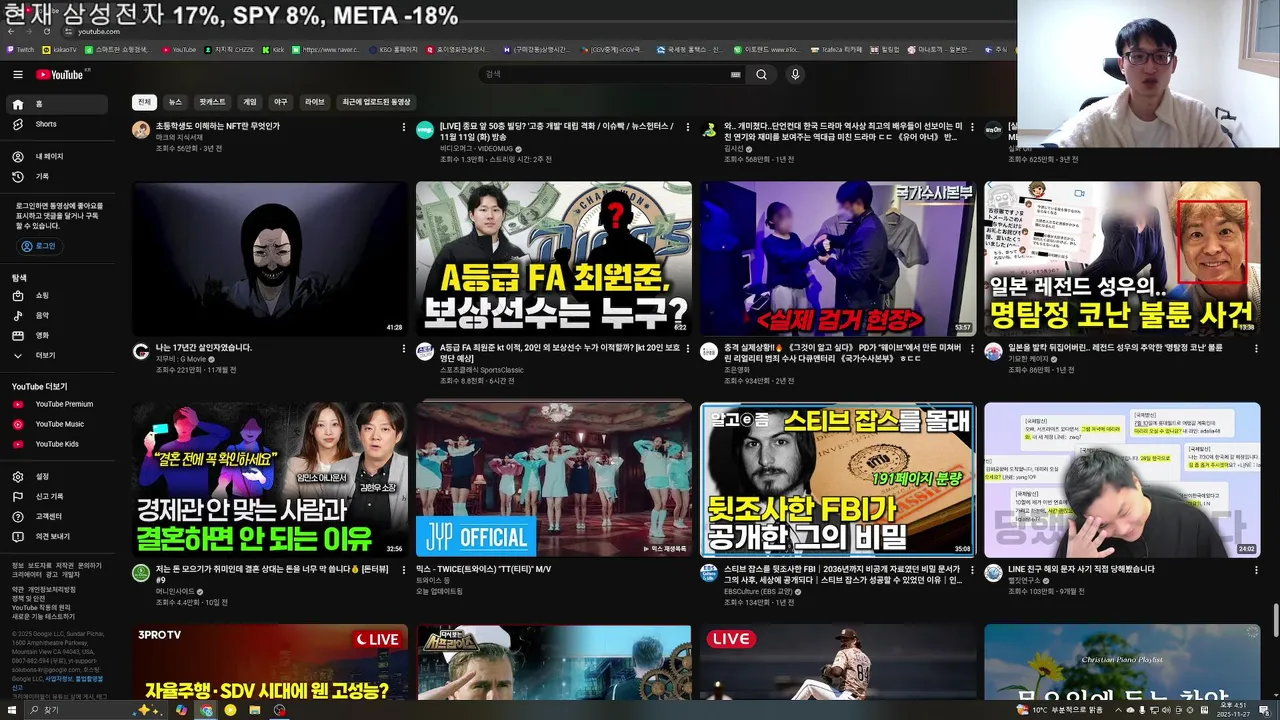Screen dimensions: 1280x720
Task: Open the on-screen keyboard icon in search box
Action: pyautogui.click(x=736, y=75)
